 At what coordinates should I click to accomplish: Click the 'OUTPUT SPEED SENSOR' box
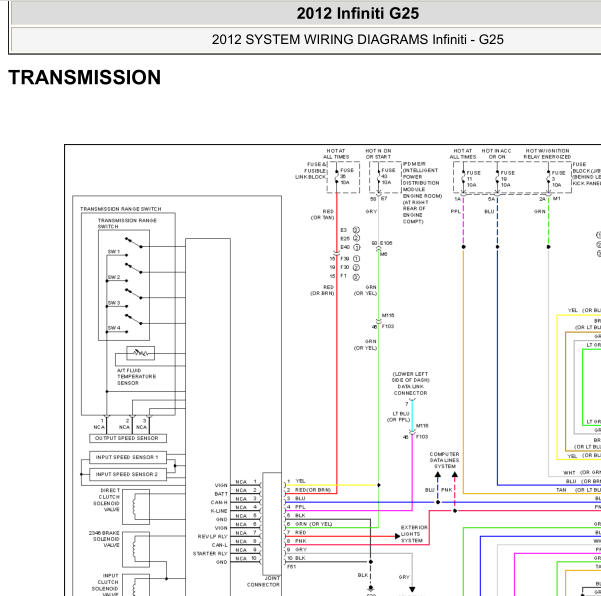click(x=128, y=438)
